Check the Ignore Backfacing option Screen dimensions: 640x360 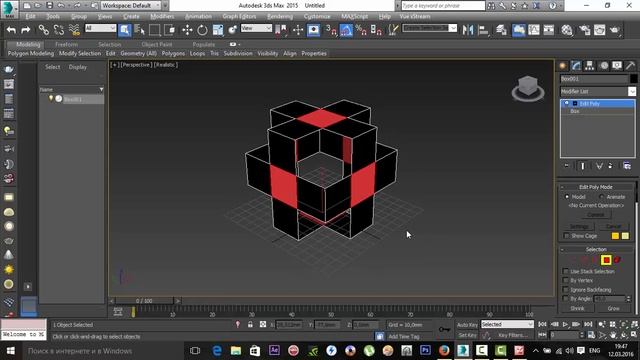coord(565,290)
